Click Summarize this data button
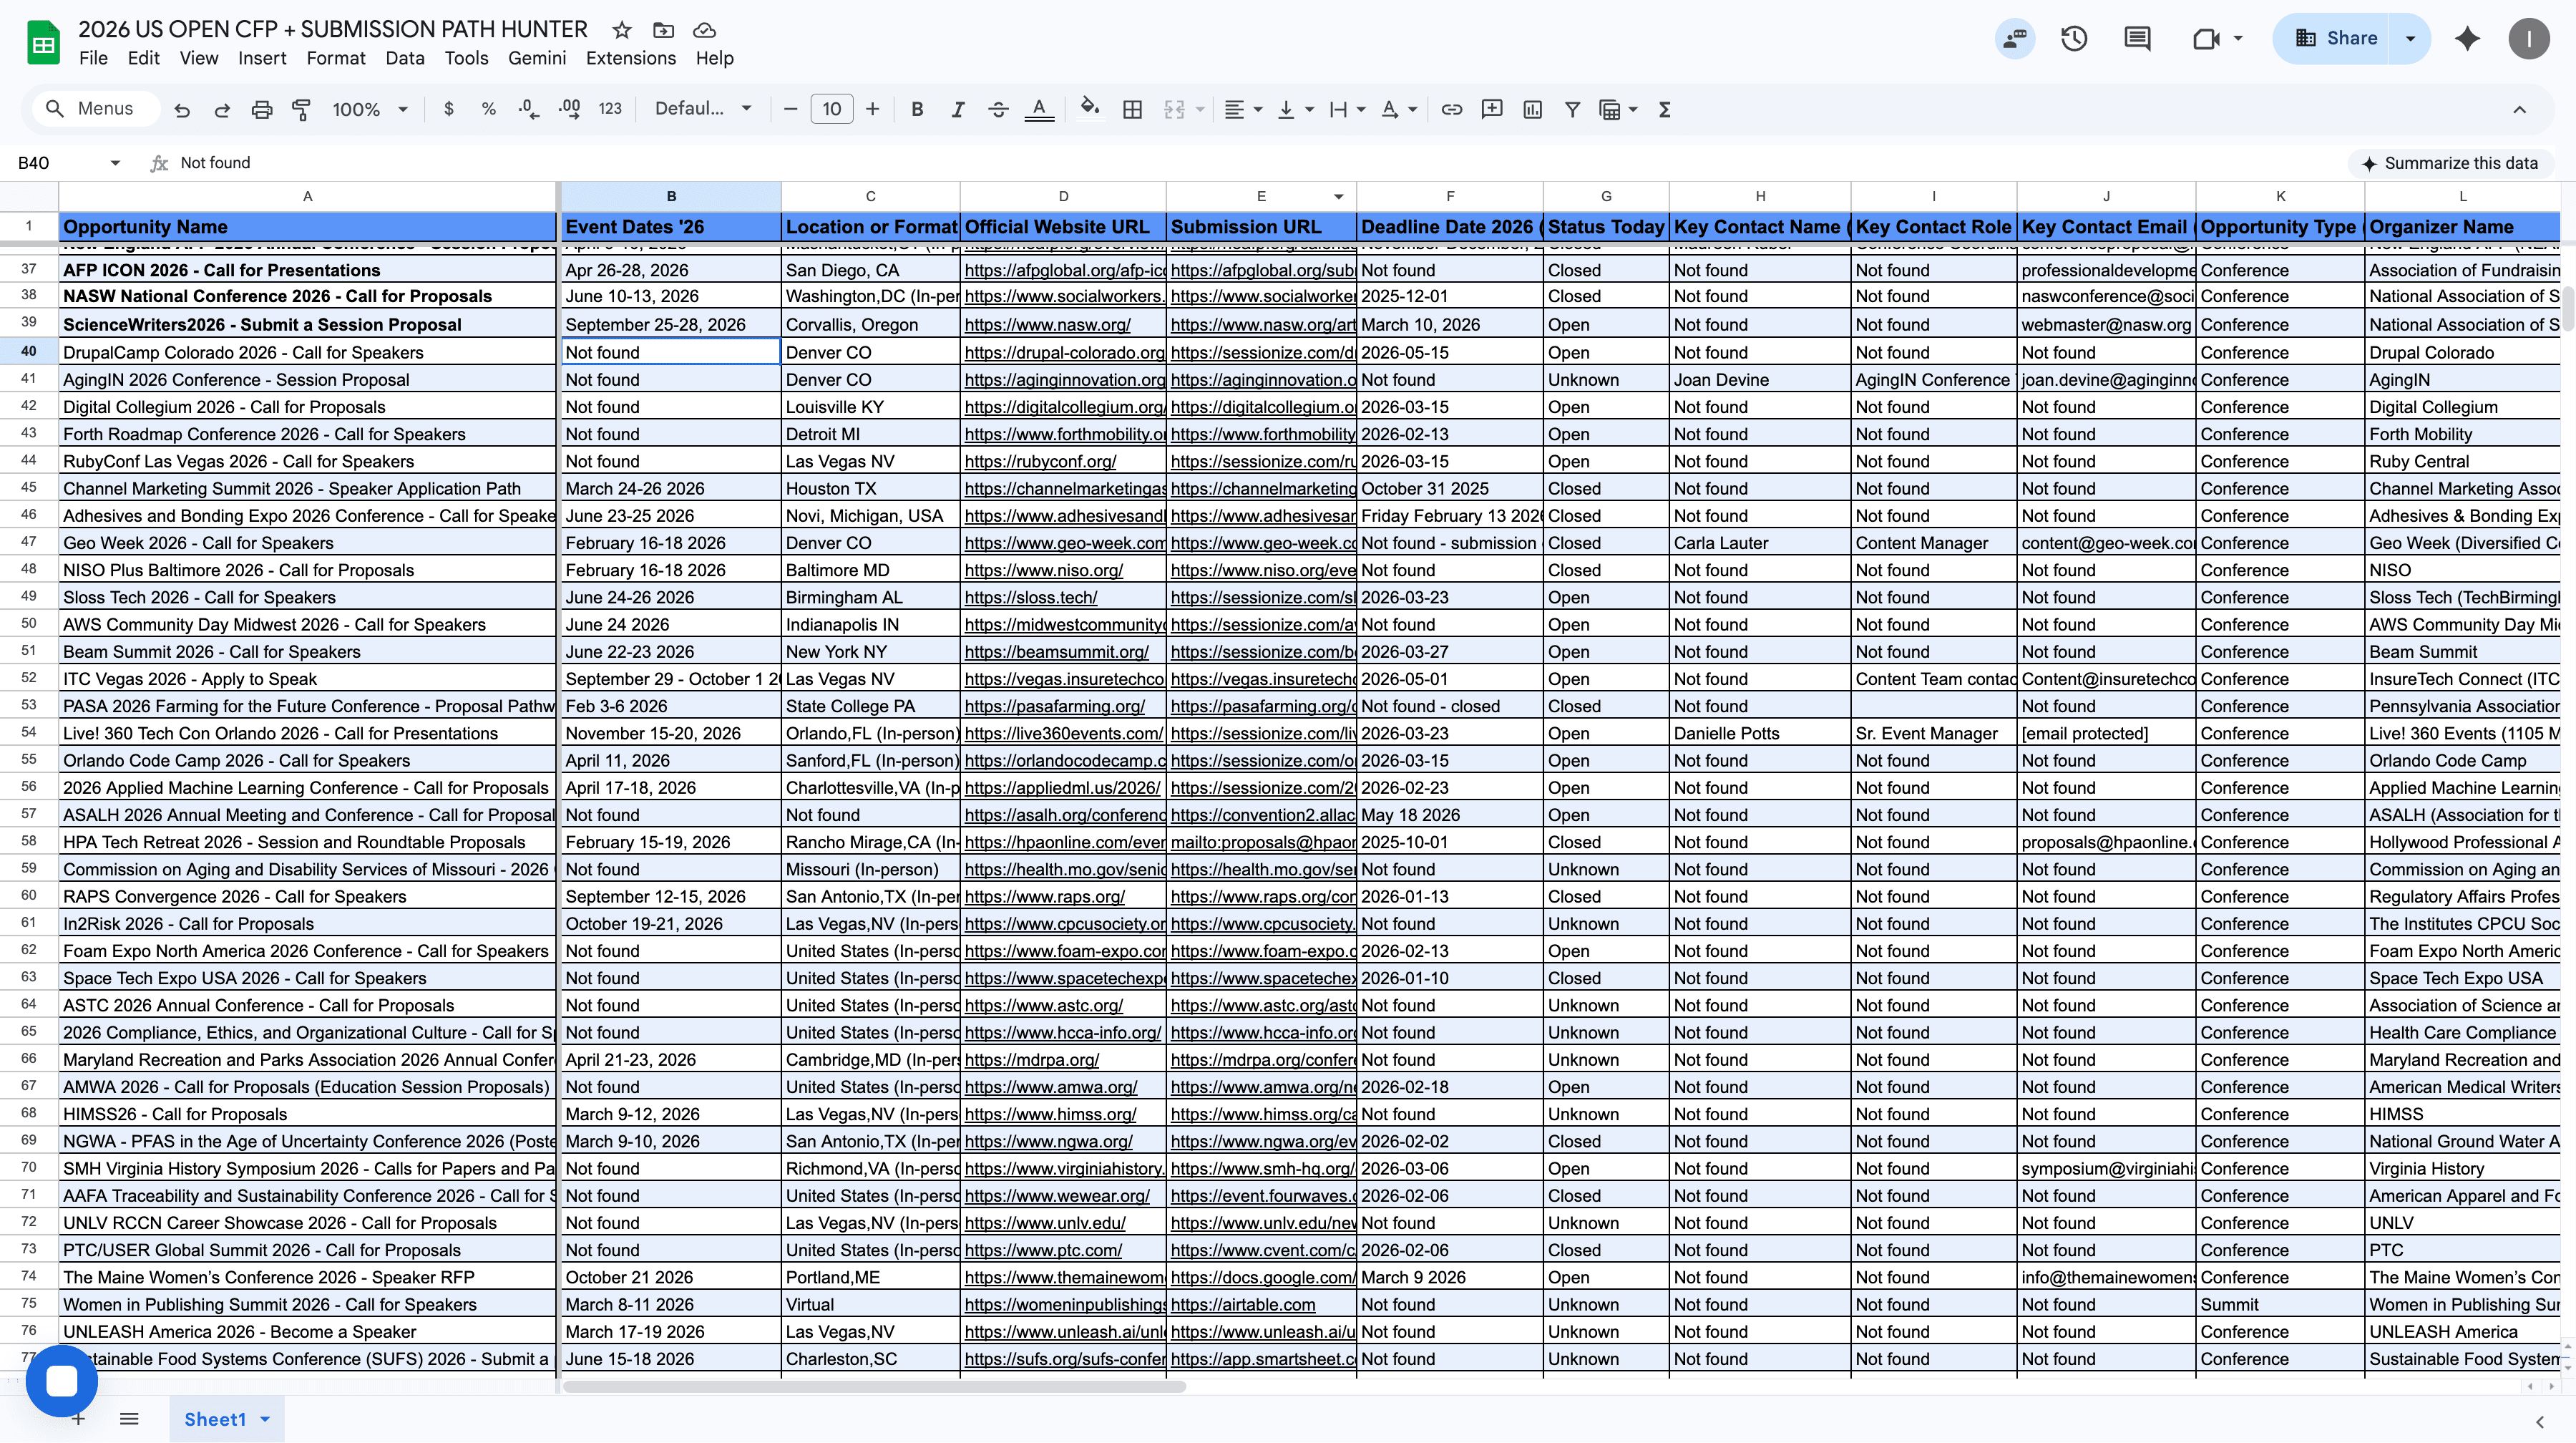The height and width of the screenshot is (1443, 2576). tap(2449, 163)
